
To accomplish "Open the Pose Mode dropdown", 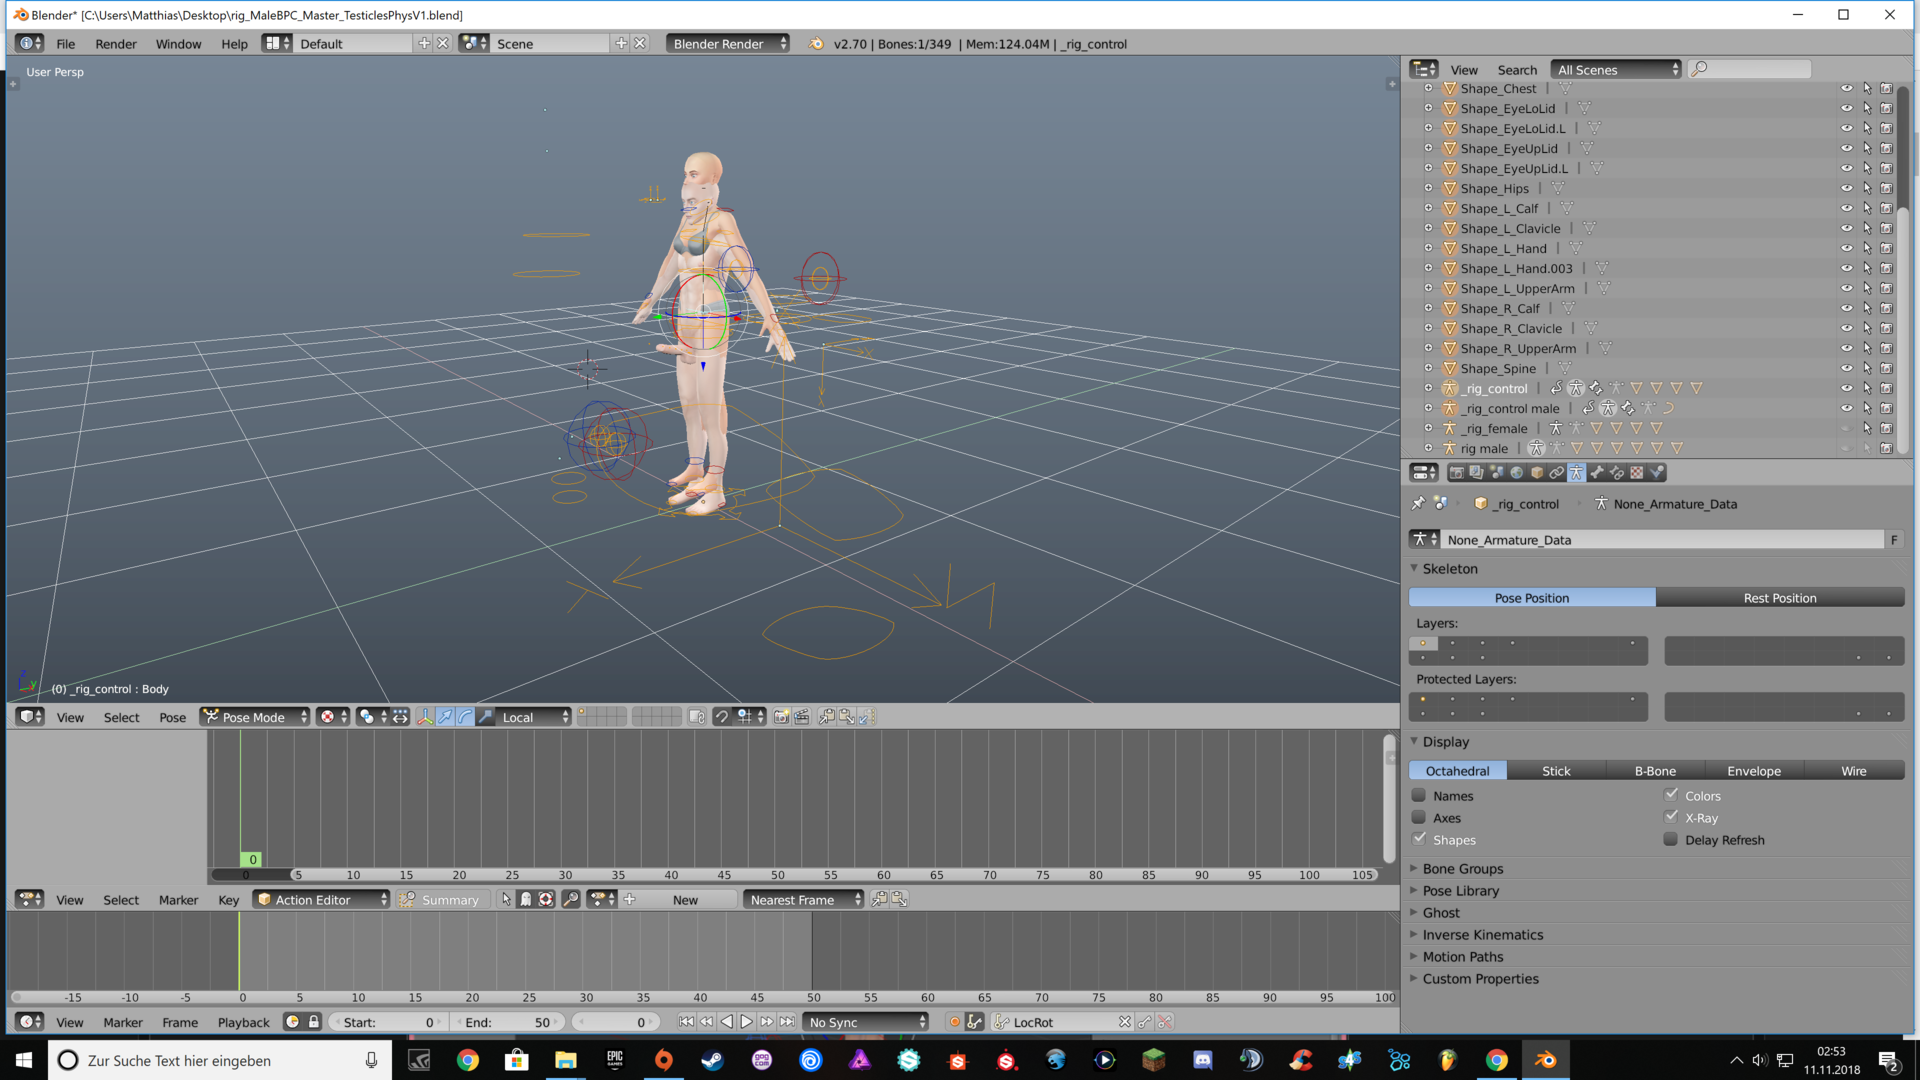I will [x=254, y=717].
